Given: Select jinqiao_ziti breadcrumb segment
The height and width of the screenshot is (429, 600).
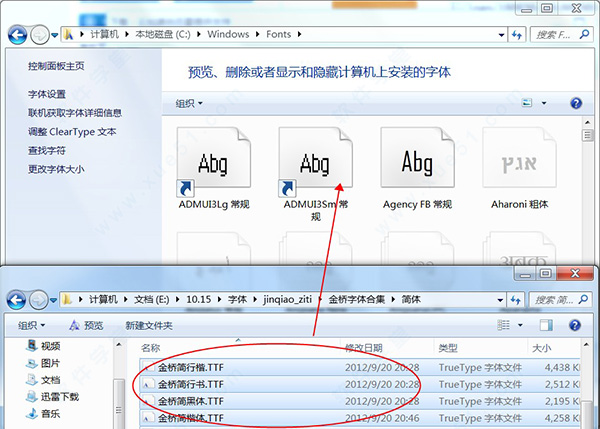Looking at the screenshot, I should [287, 299].
